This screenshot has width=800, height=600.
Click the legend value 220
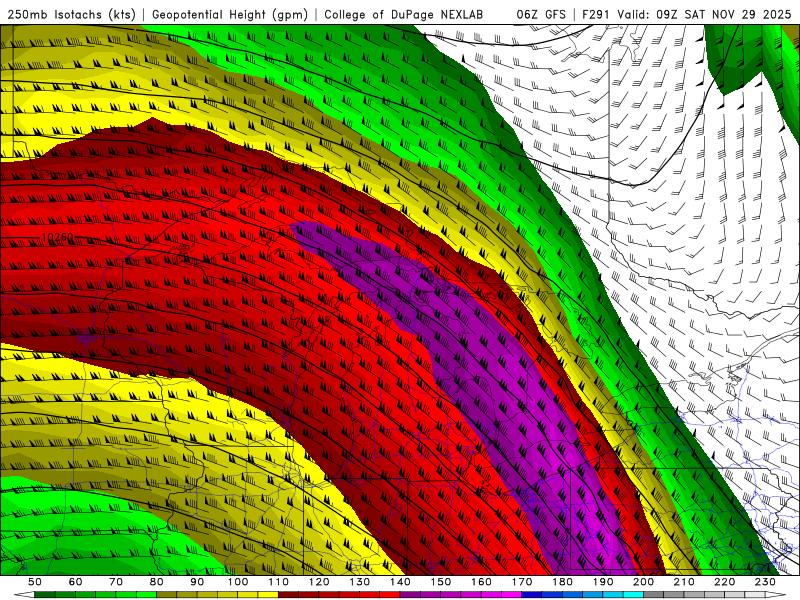click(x=724, y=582)
